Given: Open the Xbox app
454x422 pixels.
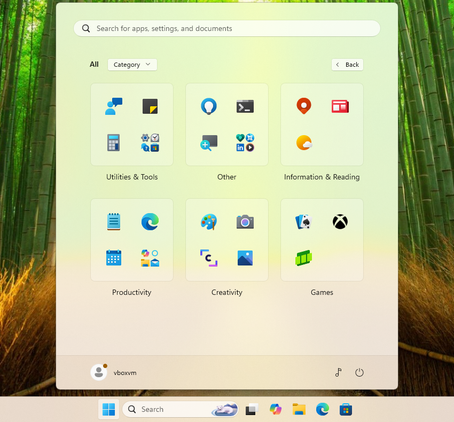Looking at the screenshot, I should 340,222.
